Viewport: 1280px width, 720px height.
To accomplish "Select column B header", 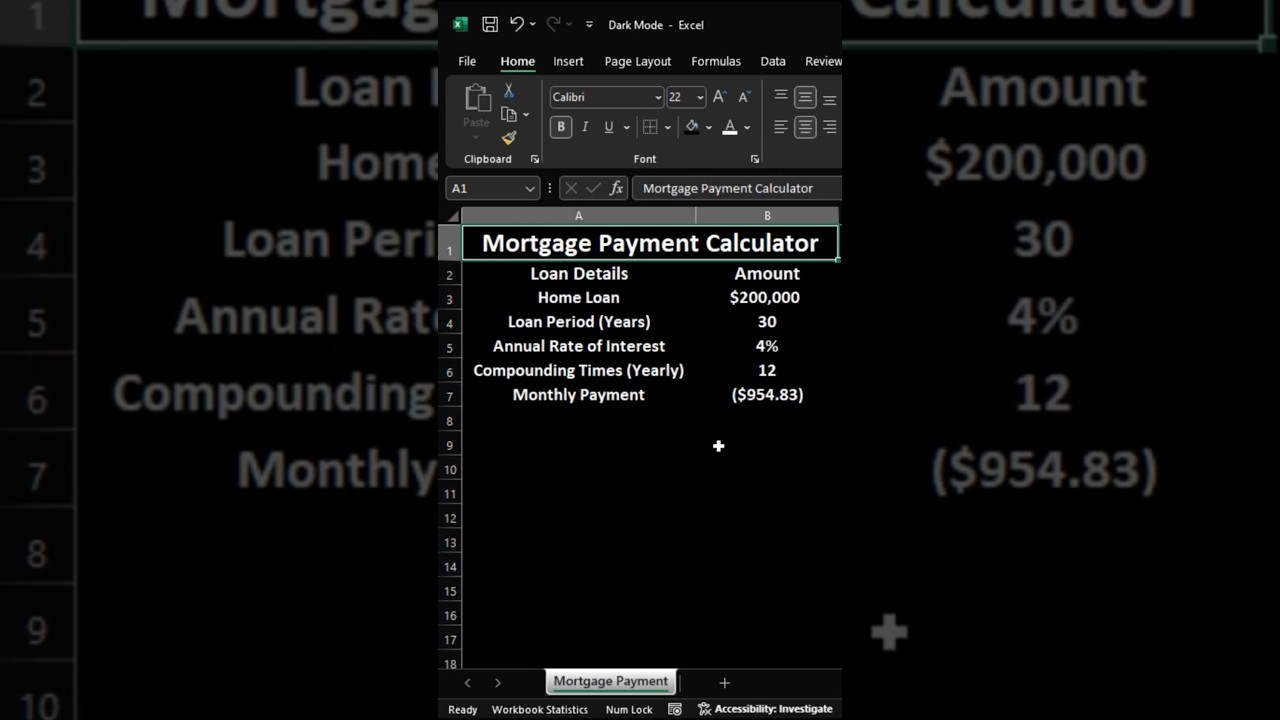I will [767, 216].
